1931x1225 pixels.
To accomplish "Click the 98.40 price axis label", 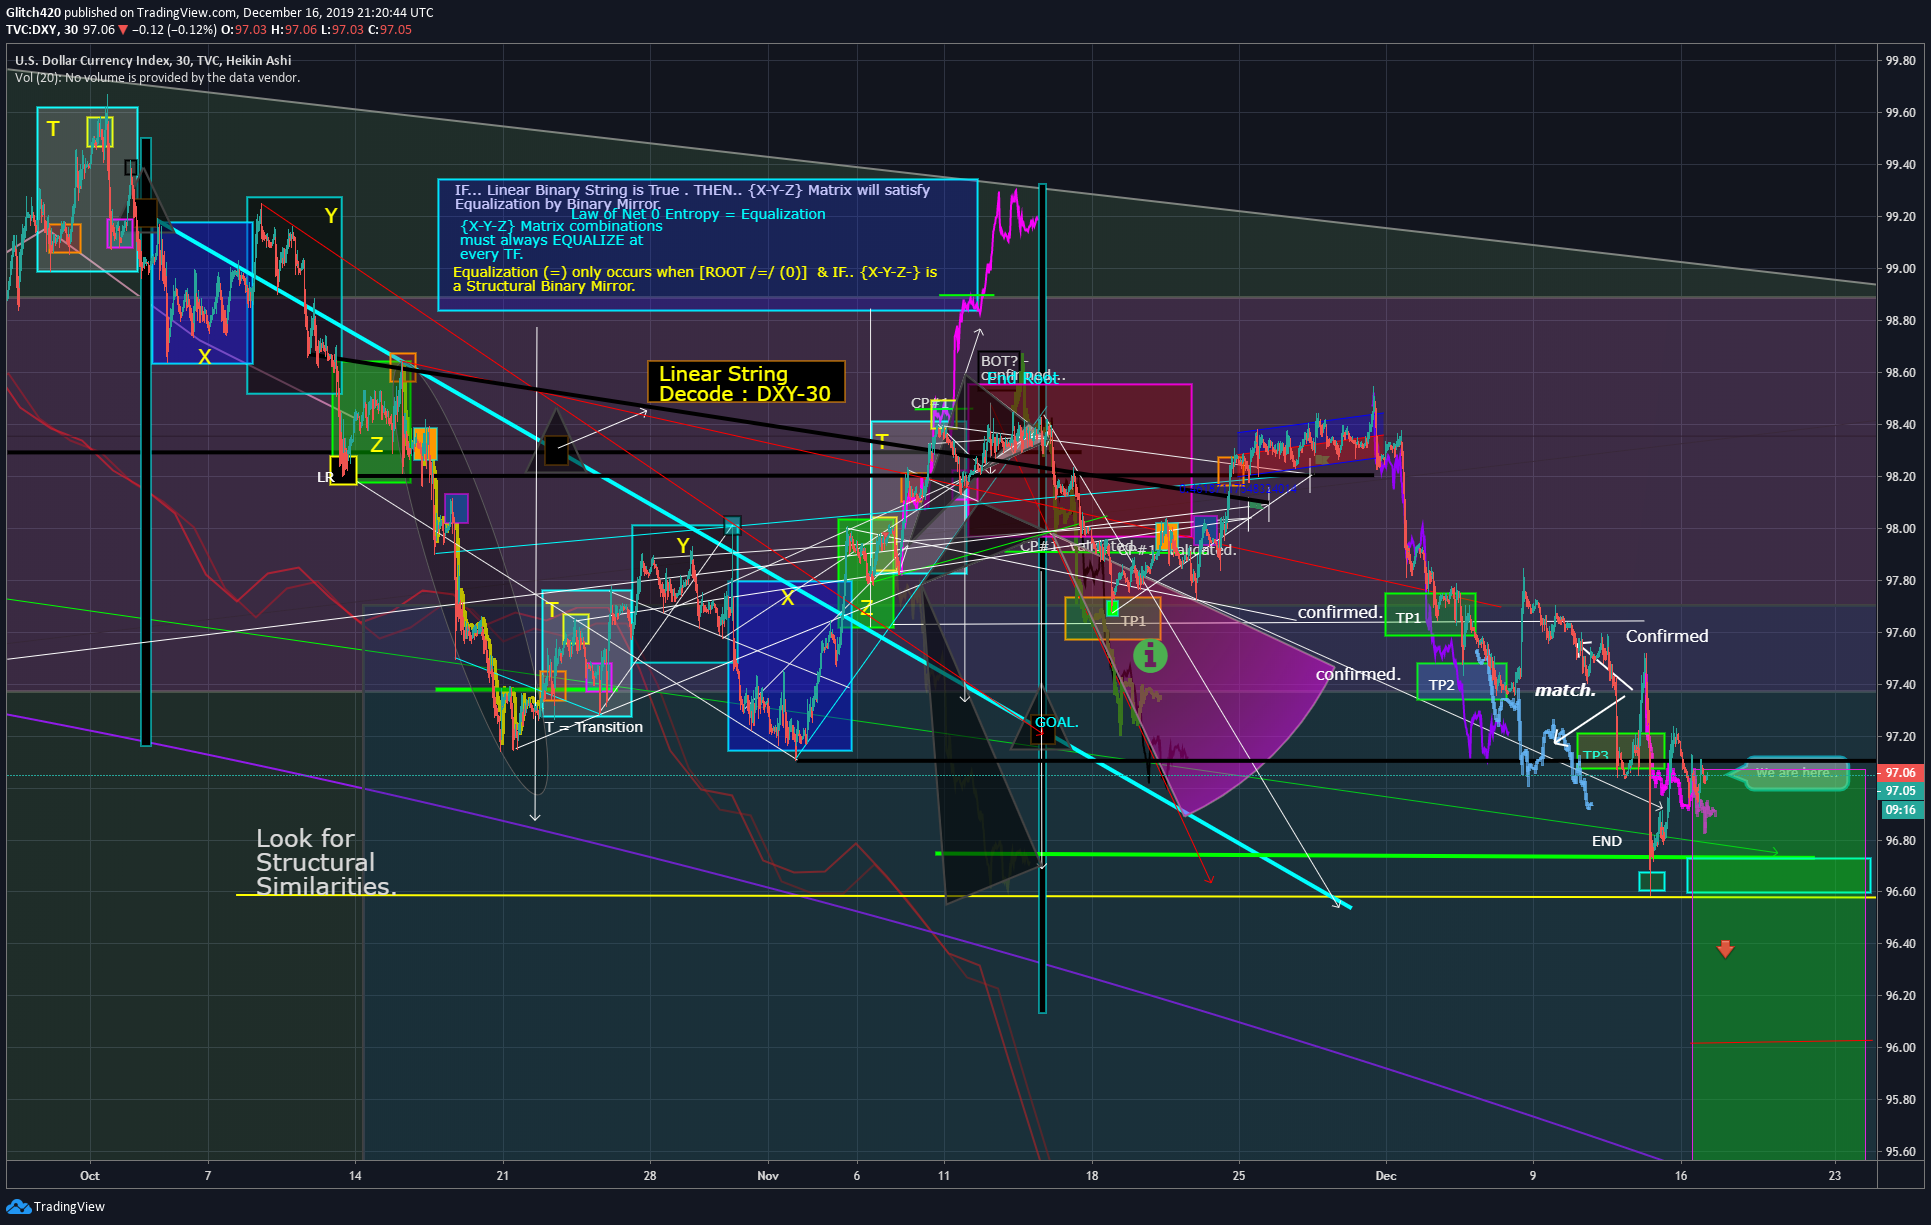I will 1900,425.
